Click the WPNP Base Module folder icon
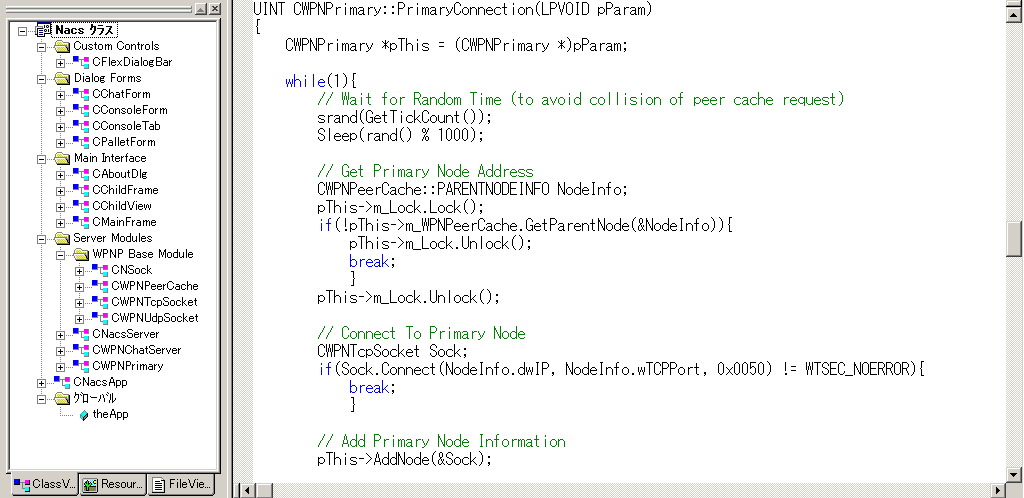Viewport: 1024px width, 498px height. (x=81, y=254)
